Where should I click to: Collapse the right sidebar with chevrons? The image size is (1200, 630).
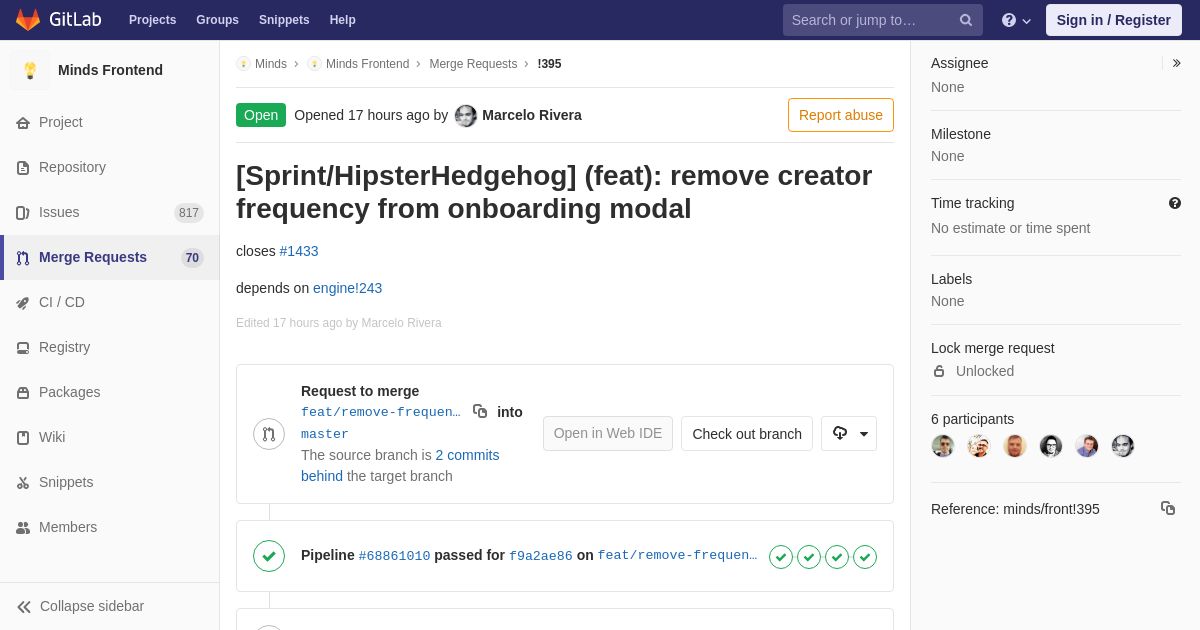point(1176,63)
